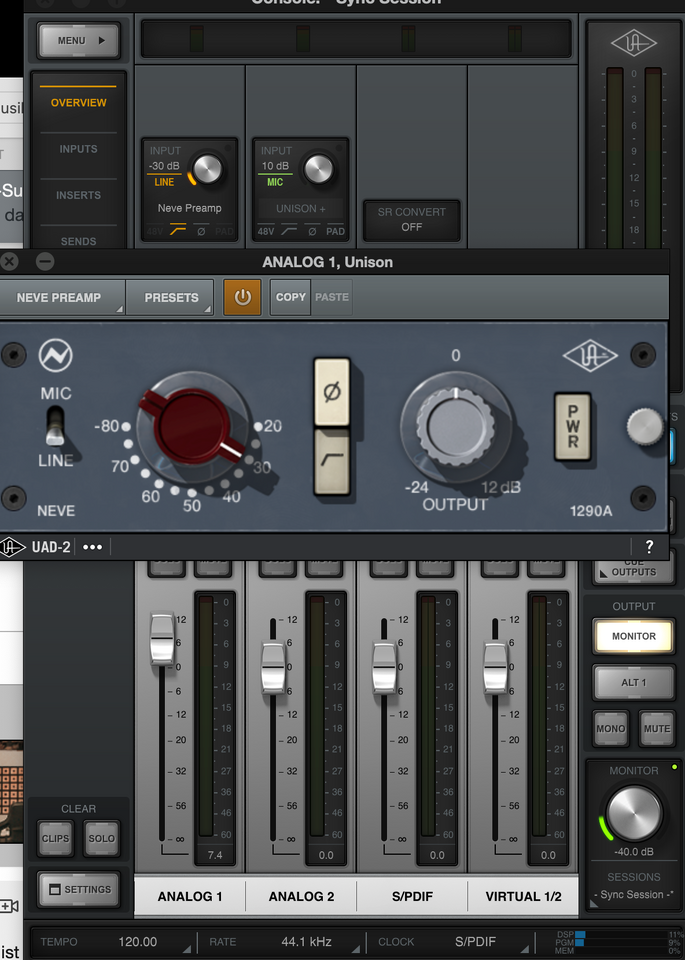Select the OVERVIEW view tab
The height and width of the screenshot is (960, 685).
click(x=78, y=103)
